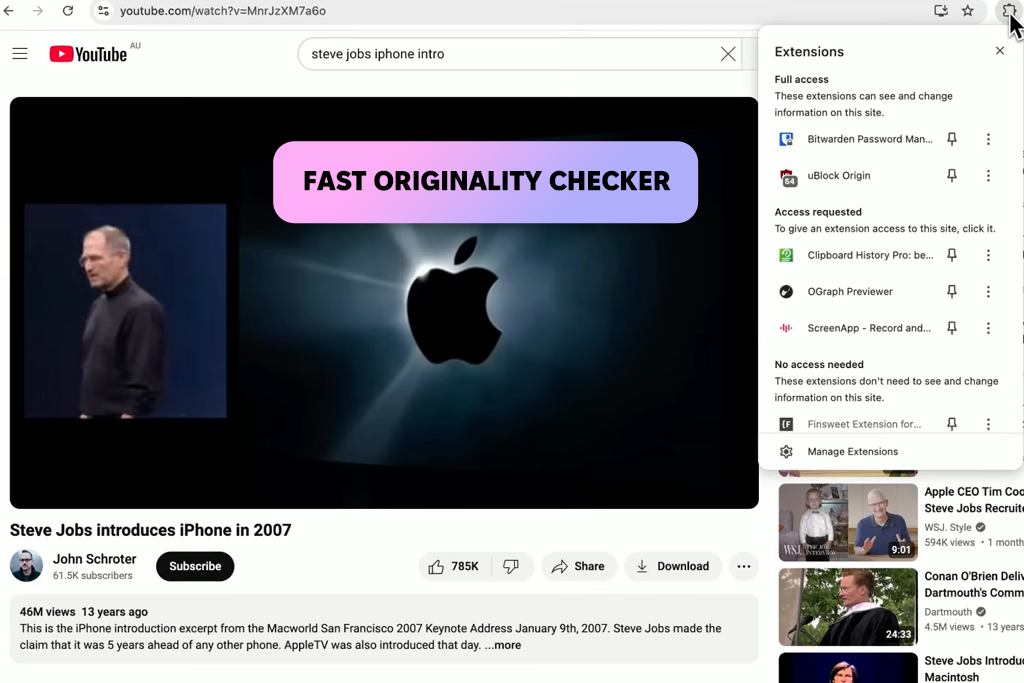Pin Clipboard History Pro to toolbar
Viewport: 1024px width, 683px height.
pyautogui.click(x=952, y=255)
